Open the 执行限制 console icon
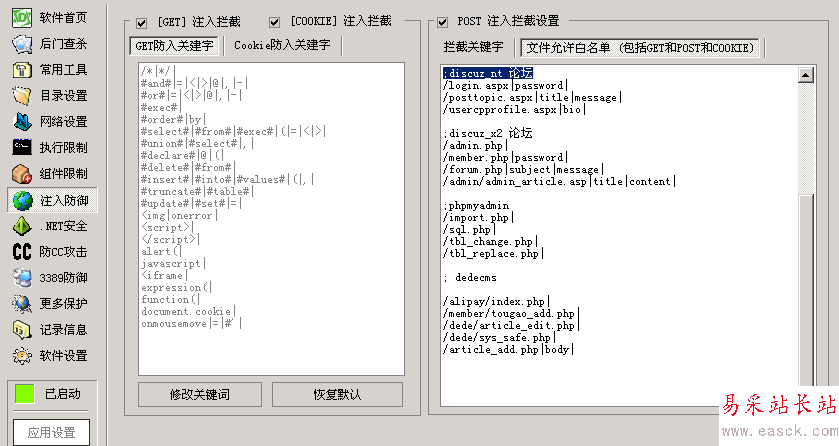839x446 pixels. click(x=22, y=147)
